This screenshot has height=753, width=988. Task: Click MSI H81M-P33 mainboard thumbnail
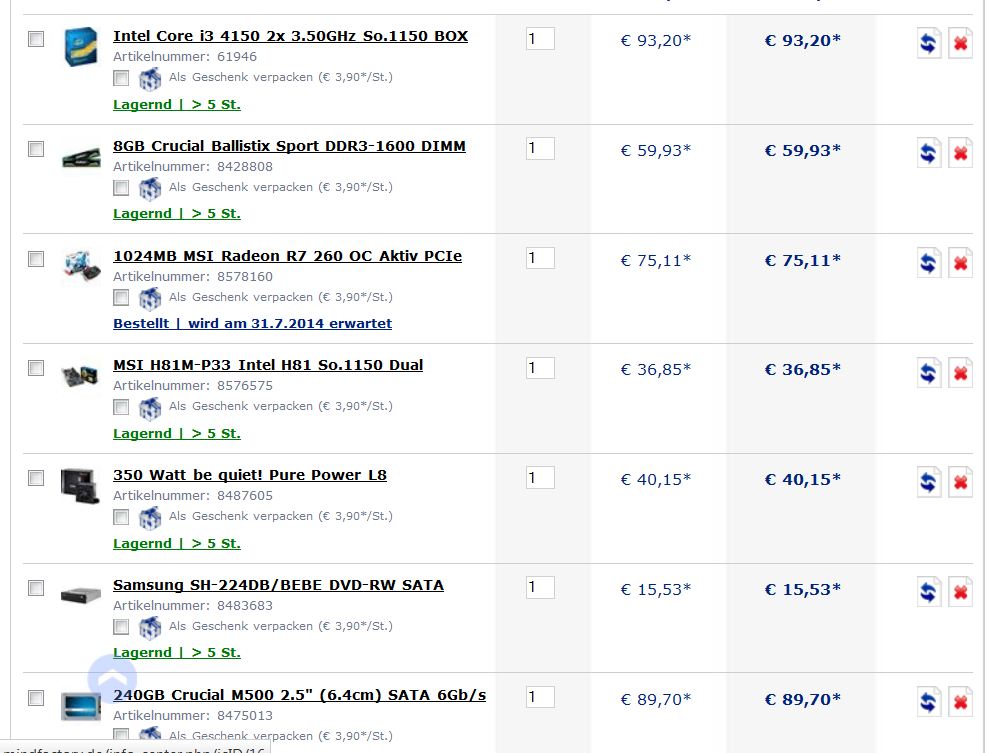pyautogui.click(x=80, y=376)
